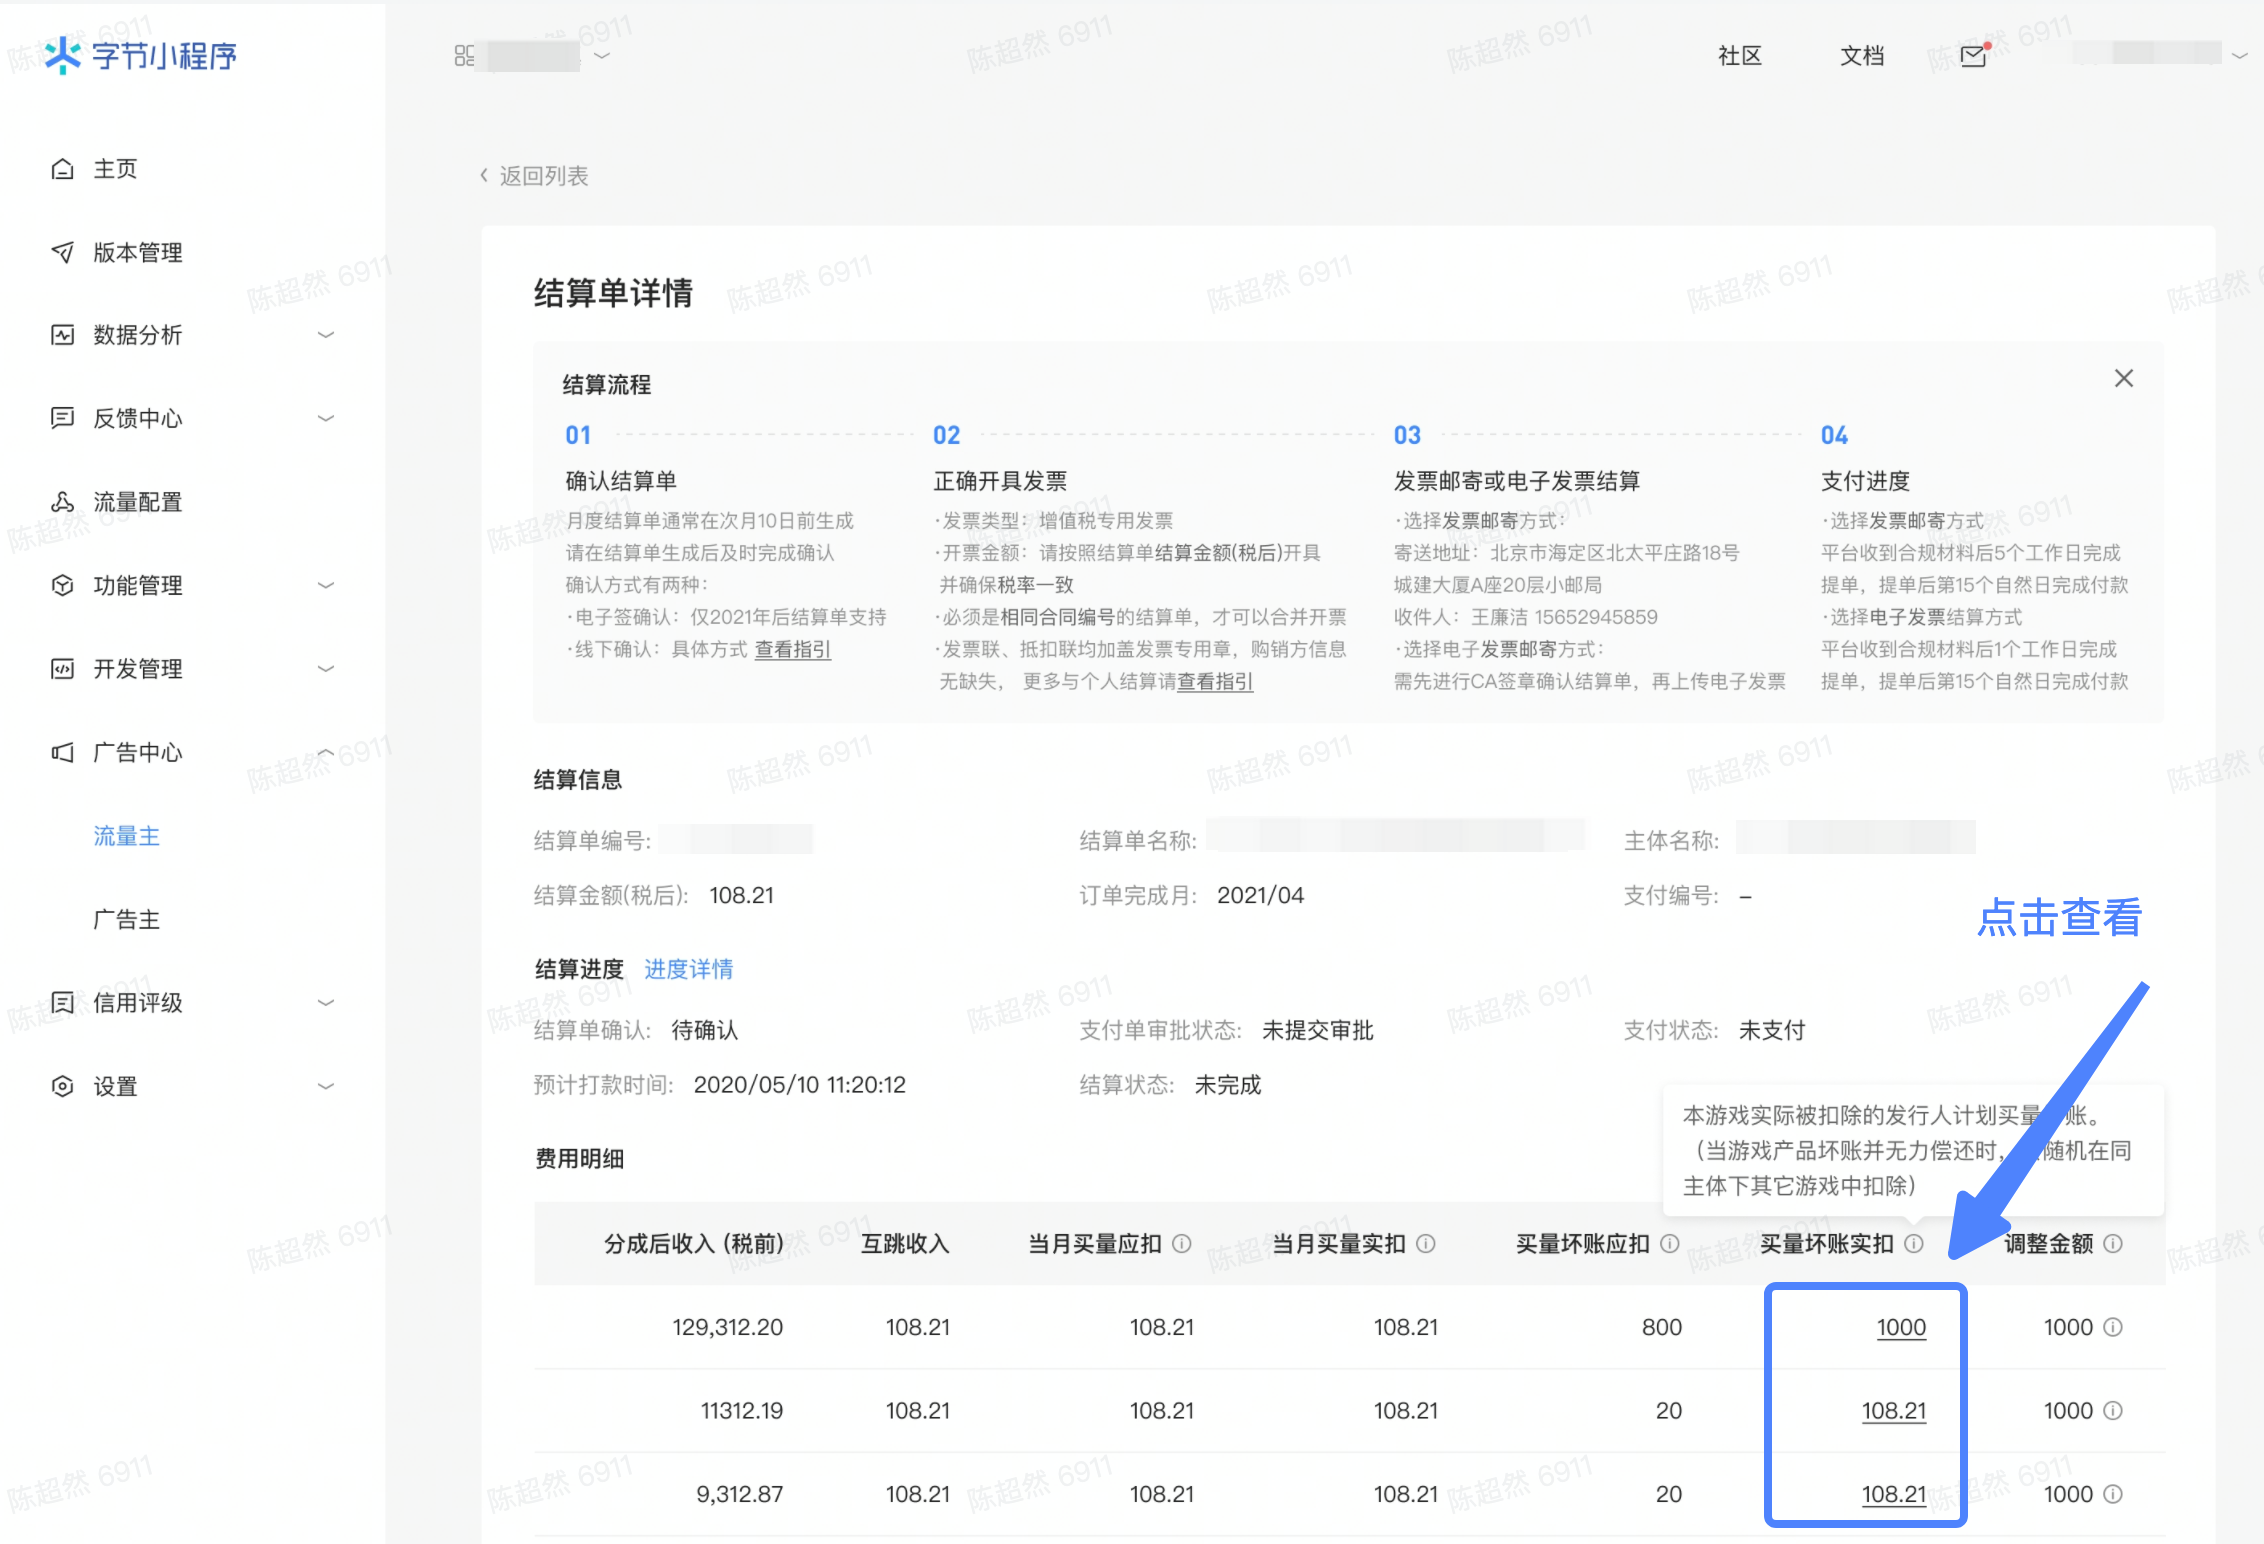
Task: Click 查看指引 link under 确认结算单
Action: (x=792, y=650)
